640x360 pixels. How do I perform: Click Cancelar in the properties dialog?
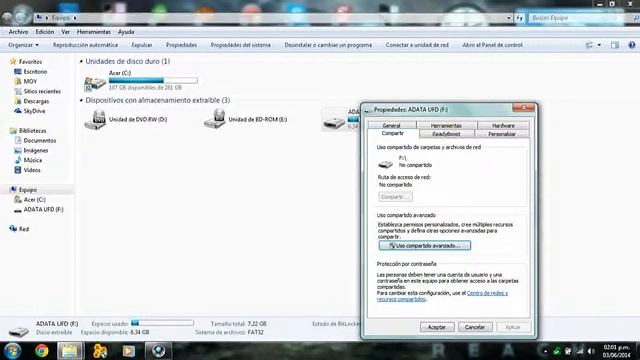[475, 327]
